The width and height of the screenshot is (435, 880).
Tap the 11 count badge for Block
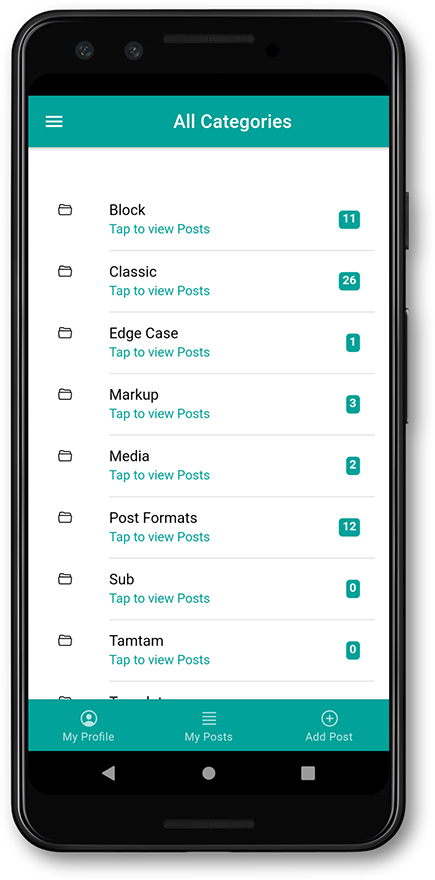349,219
